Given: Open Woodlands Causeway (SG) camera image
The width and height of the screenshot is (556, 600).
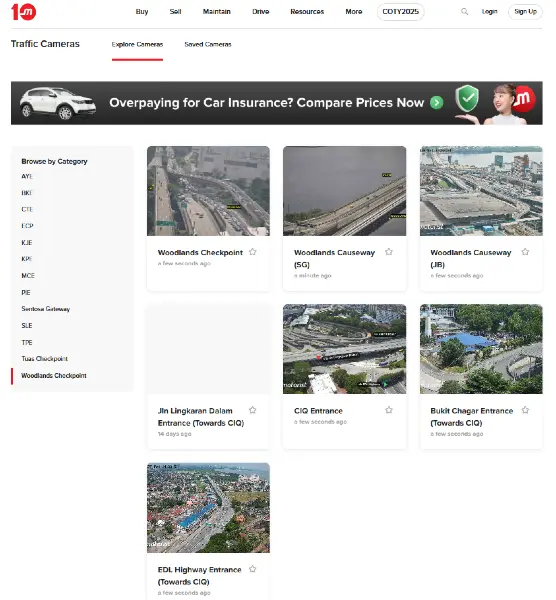Looking at the screenshot, I should (344, 191).
